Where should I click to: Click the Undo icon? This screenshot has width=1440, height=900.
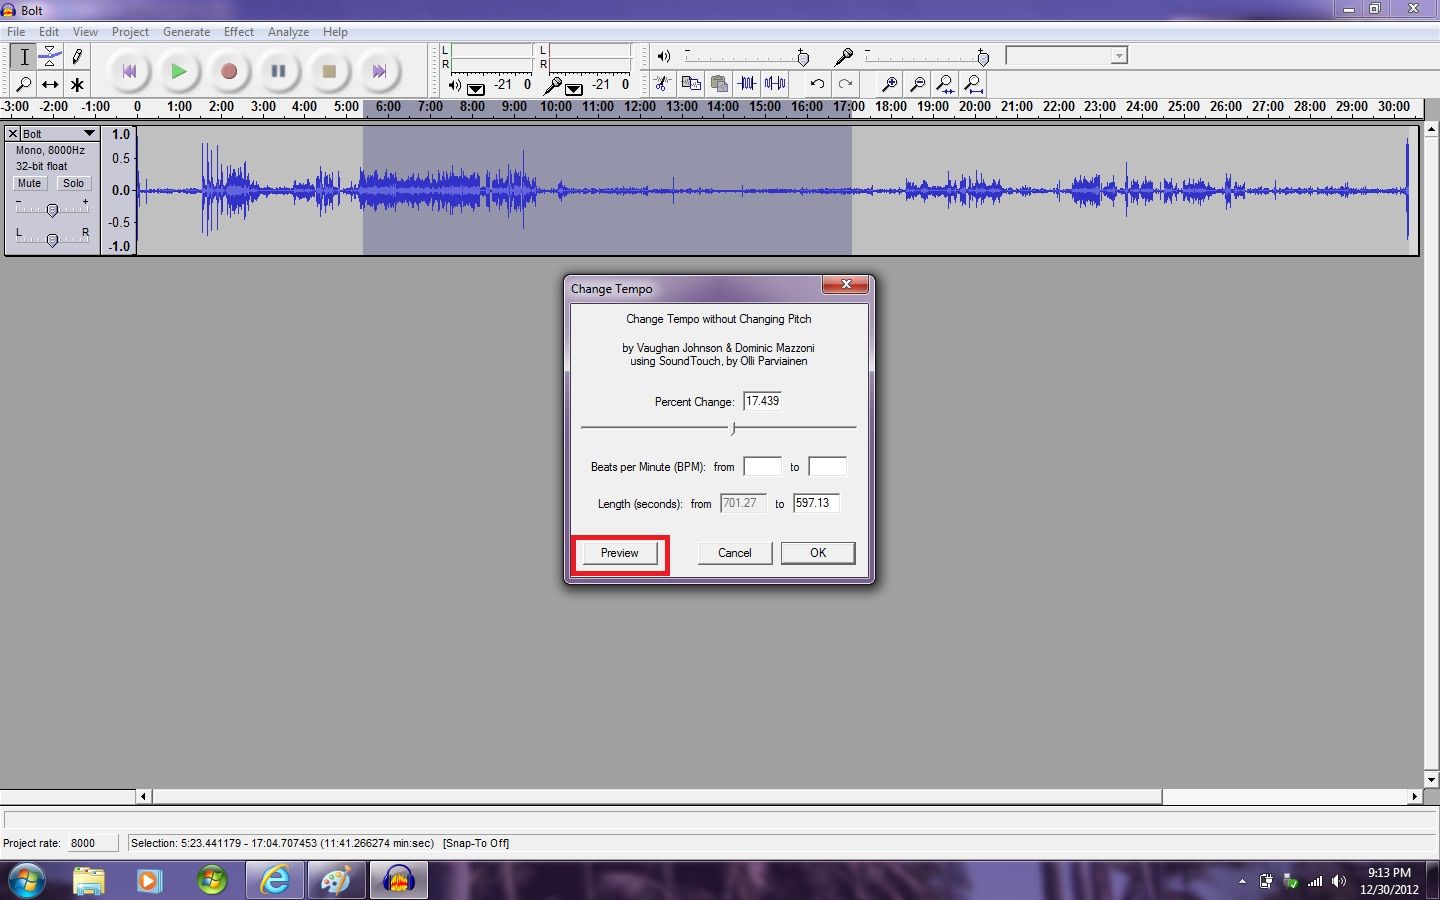click(x=816, y=84)
